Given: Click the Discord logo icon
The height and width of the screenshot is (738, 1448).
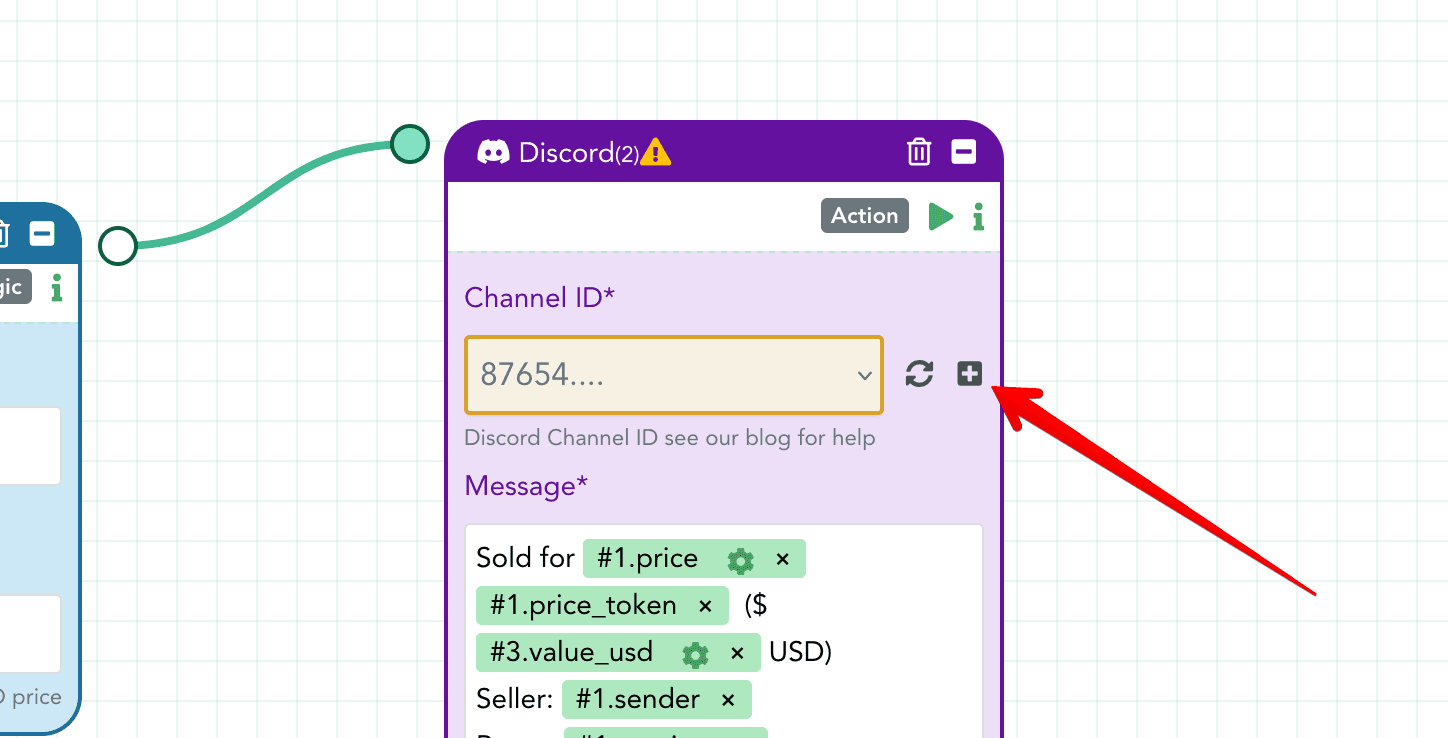Looking at the screenshot, I should pyautogui.click(x=494, y=152).
